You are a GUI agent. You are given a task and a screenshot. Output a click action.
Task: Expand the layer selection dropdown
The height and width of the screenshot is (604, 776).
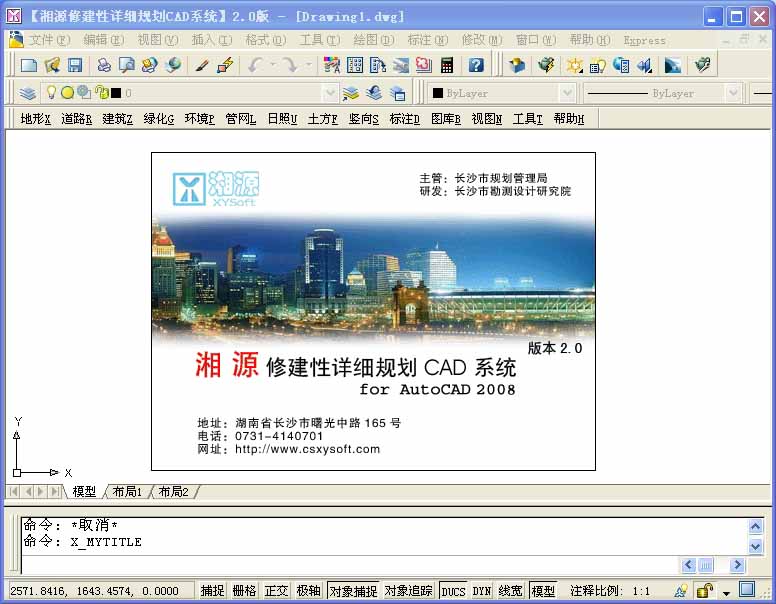[329, 93]
